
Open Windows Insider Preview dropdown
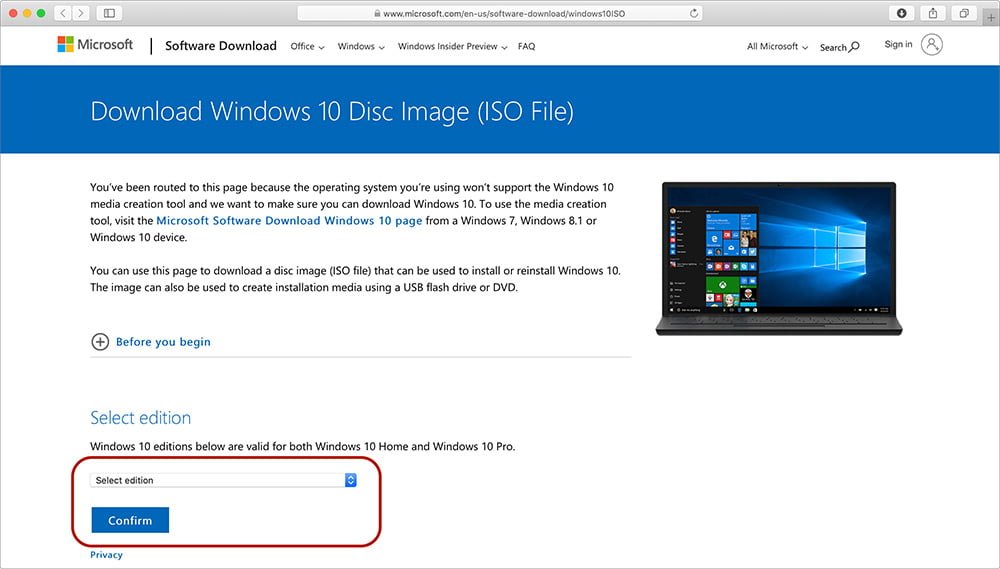pyautogui.click(x=452, y=46)
